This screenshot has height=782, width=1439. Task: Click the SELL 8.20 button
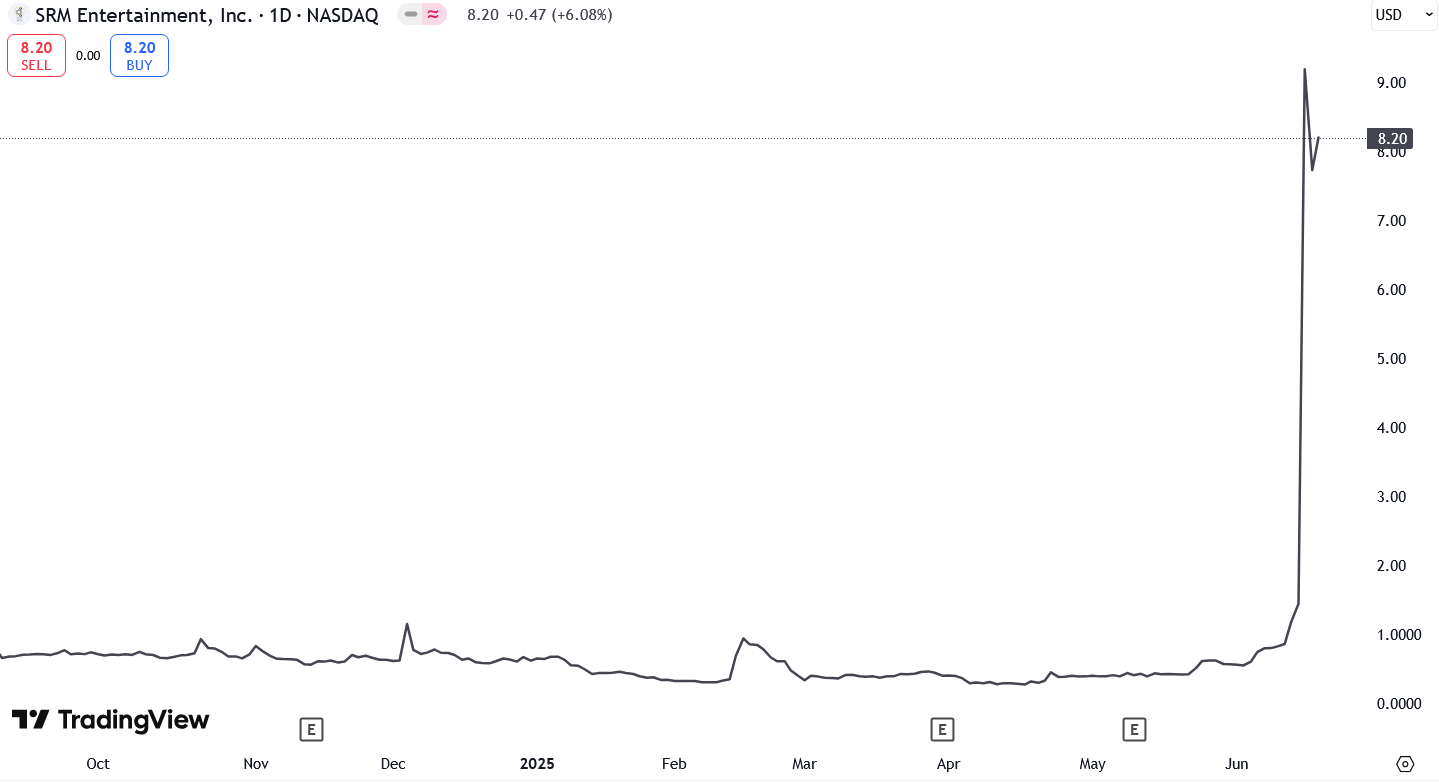pyautogui.click(x=36, y=55)
